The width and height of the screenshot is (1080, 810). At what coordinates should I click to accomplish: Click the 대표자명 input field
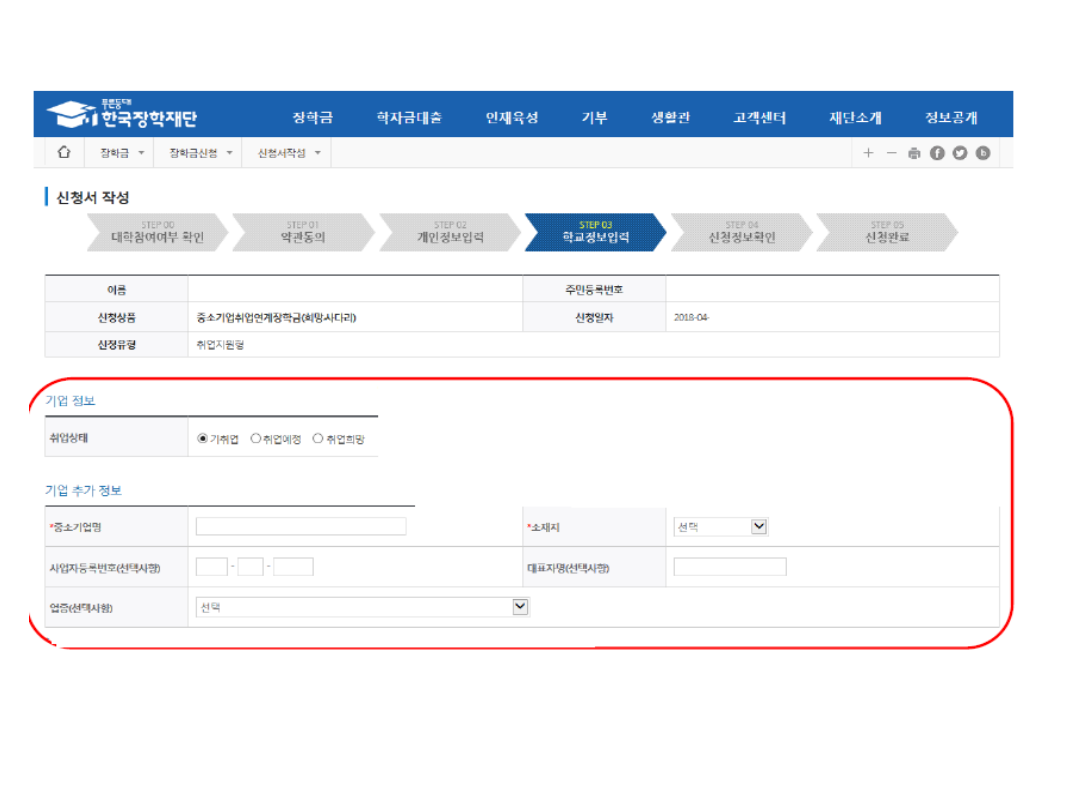point(730,567)
